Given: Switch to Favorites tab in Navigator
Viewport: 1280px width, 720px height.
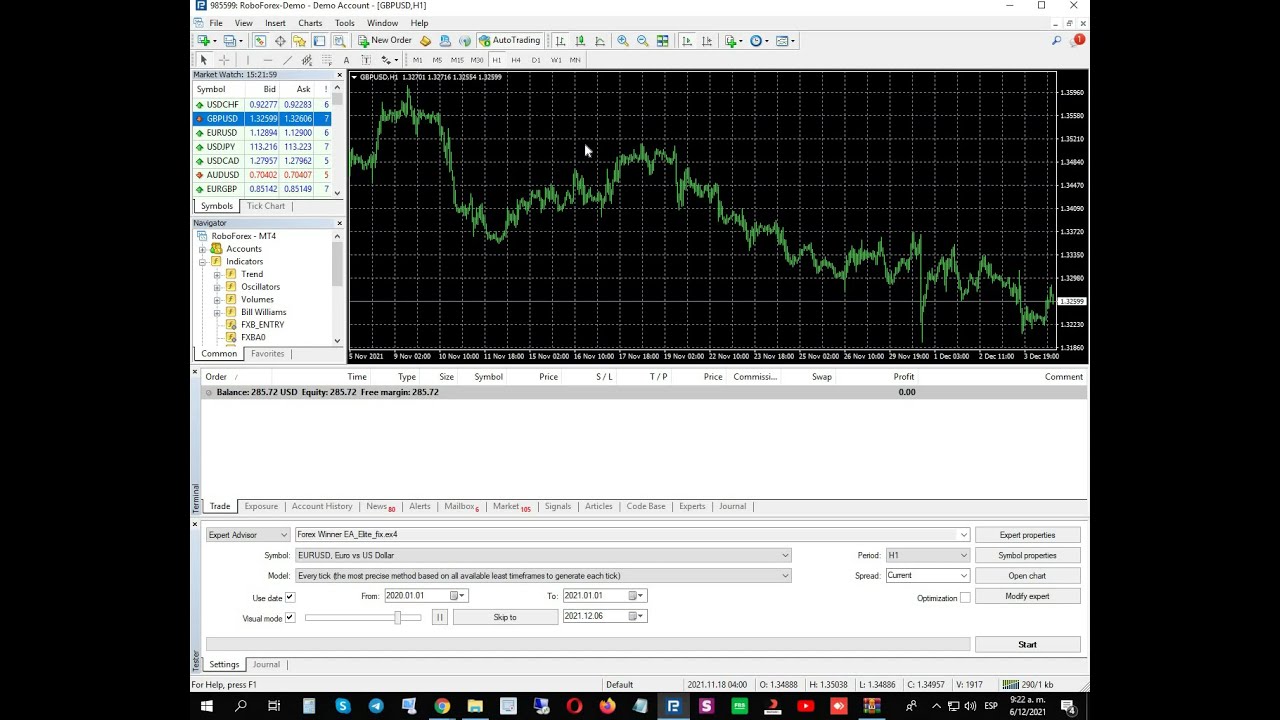Looking at the screenshot, I should tap(267, 354).
